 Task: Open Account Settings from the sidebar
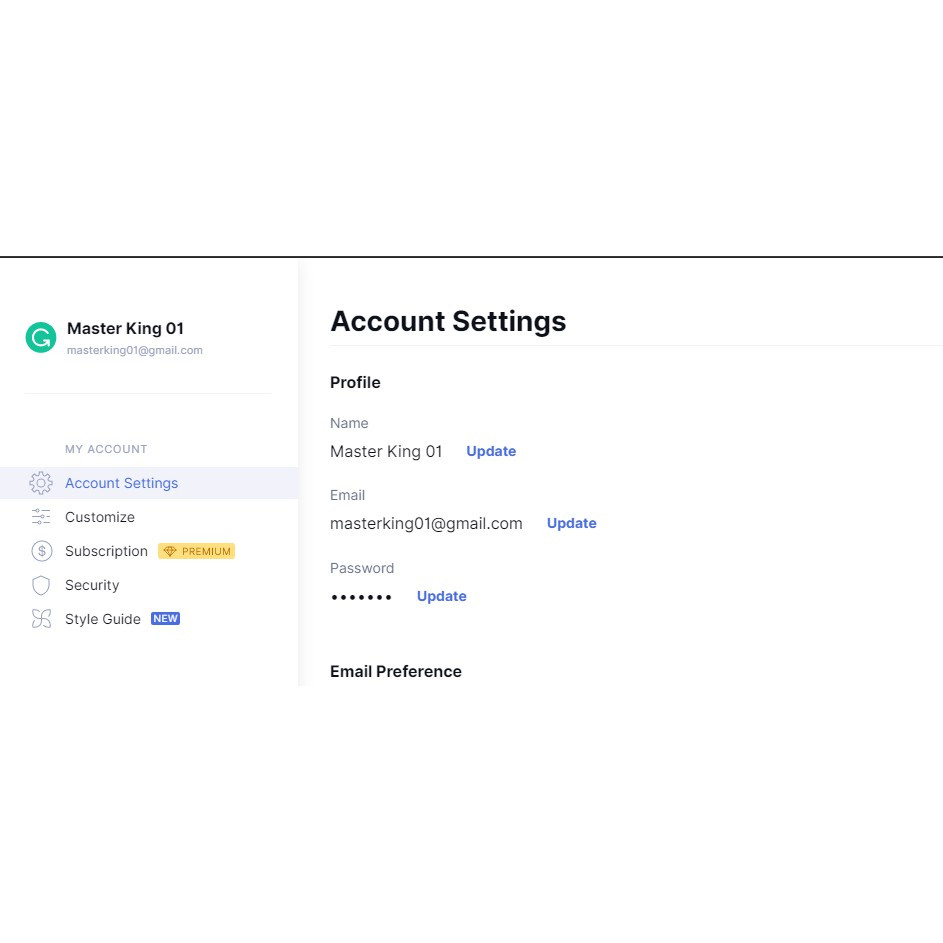[x=121, y=483]
